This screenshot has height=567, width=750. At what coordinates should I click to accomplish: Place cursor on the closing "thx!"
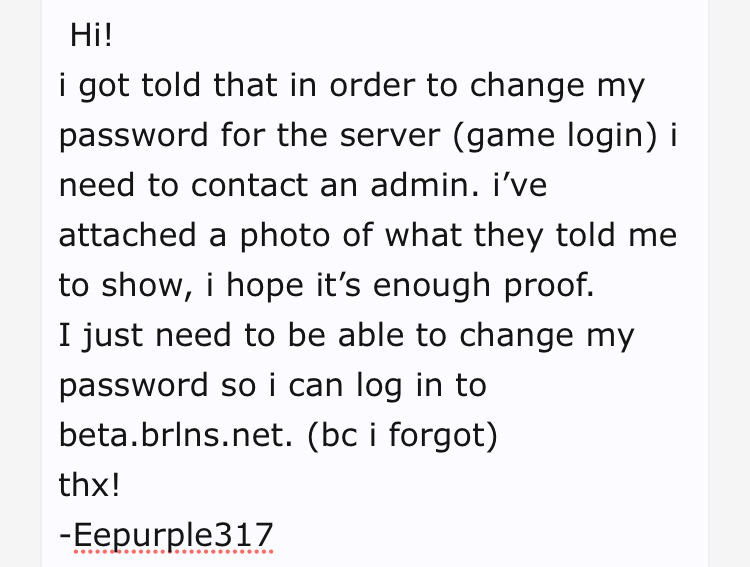click(89, 484)
